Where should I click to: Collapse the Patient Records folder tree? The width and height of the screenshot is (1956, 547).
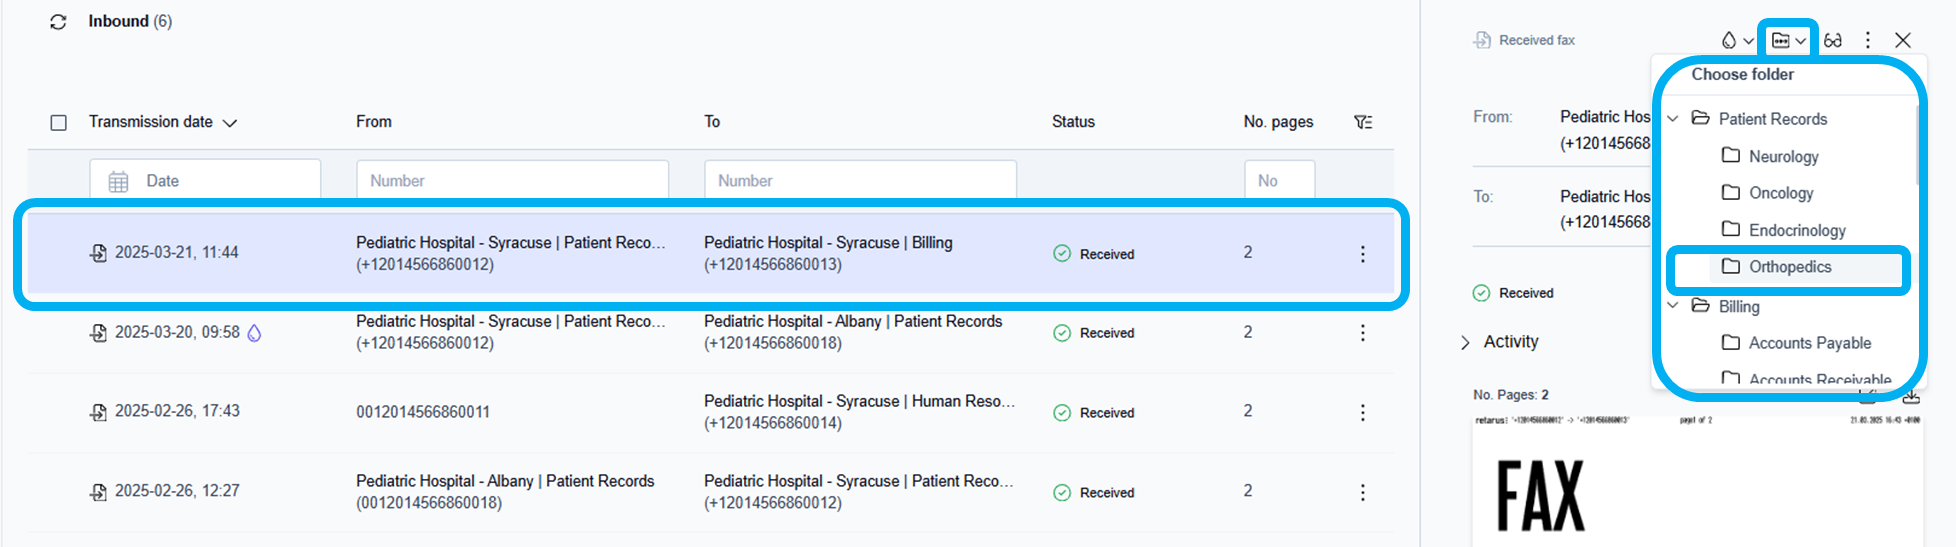point(1673,119)
